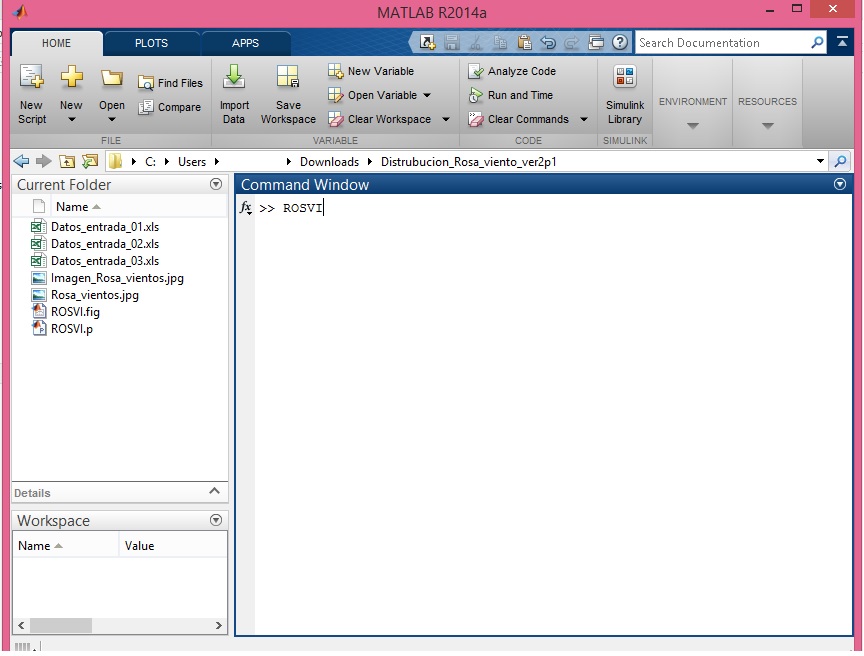Switch to the HOME tab
This screenshot has height=656, width=864.
[x=56, y=43]
